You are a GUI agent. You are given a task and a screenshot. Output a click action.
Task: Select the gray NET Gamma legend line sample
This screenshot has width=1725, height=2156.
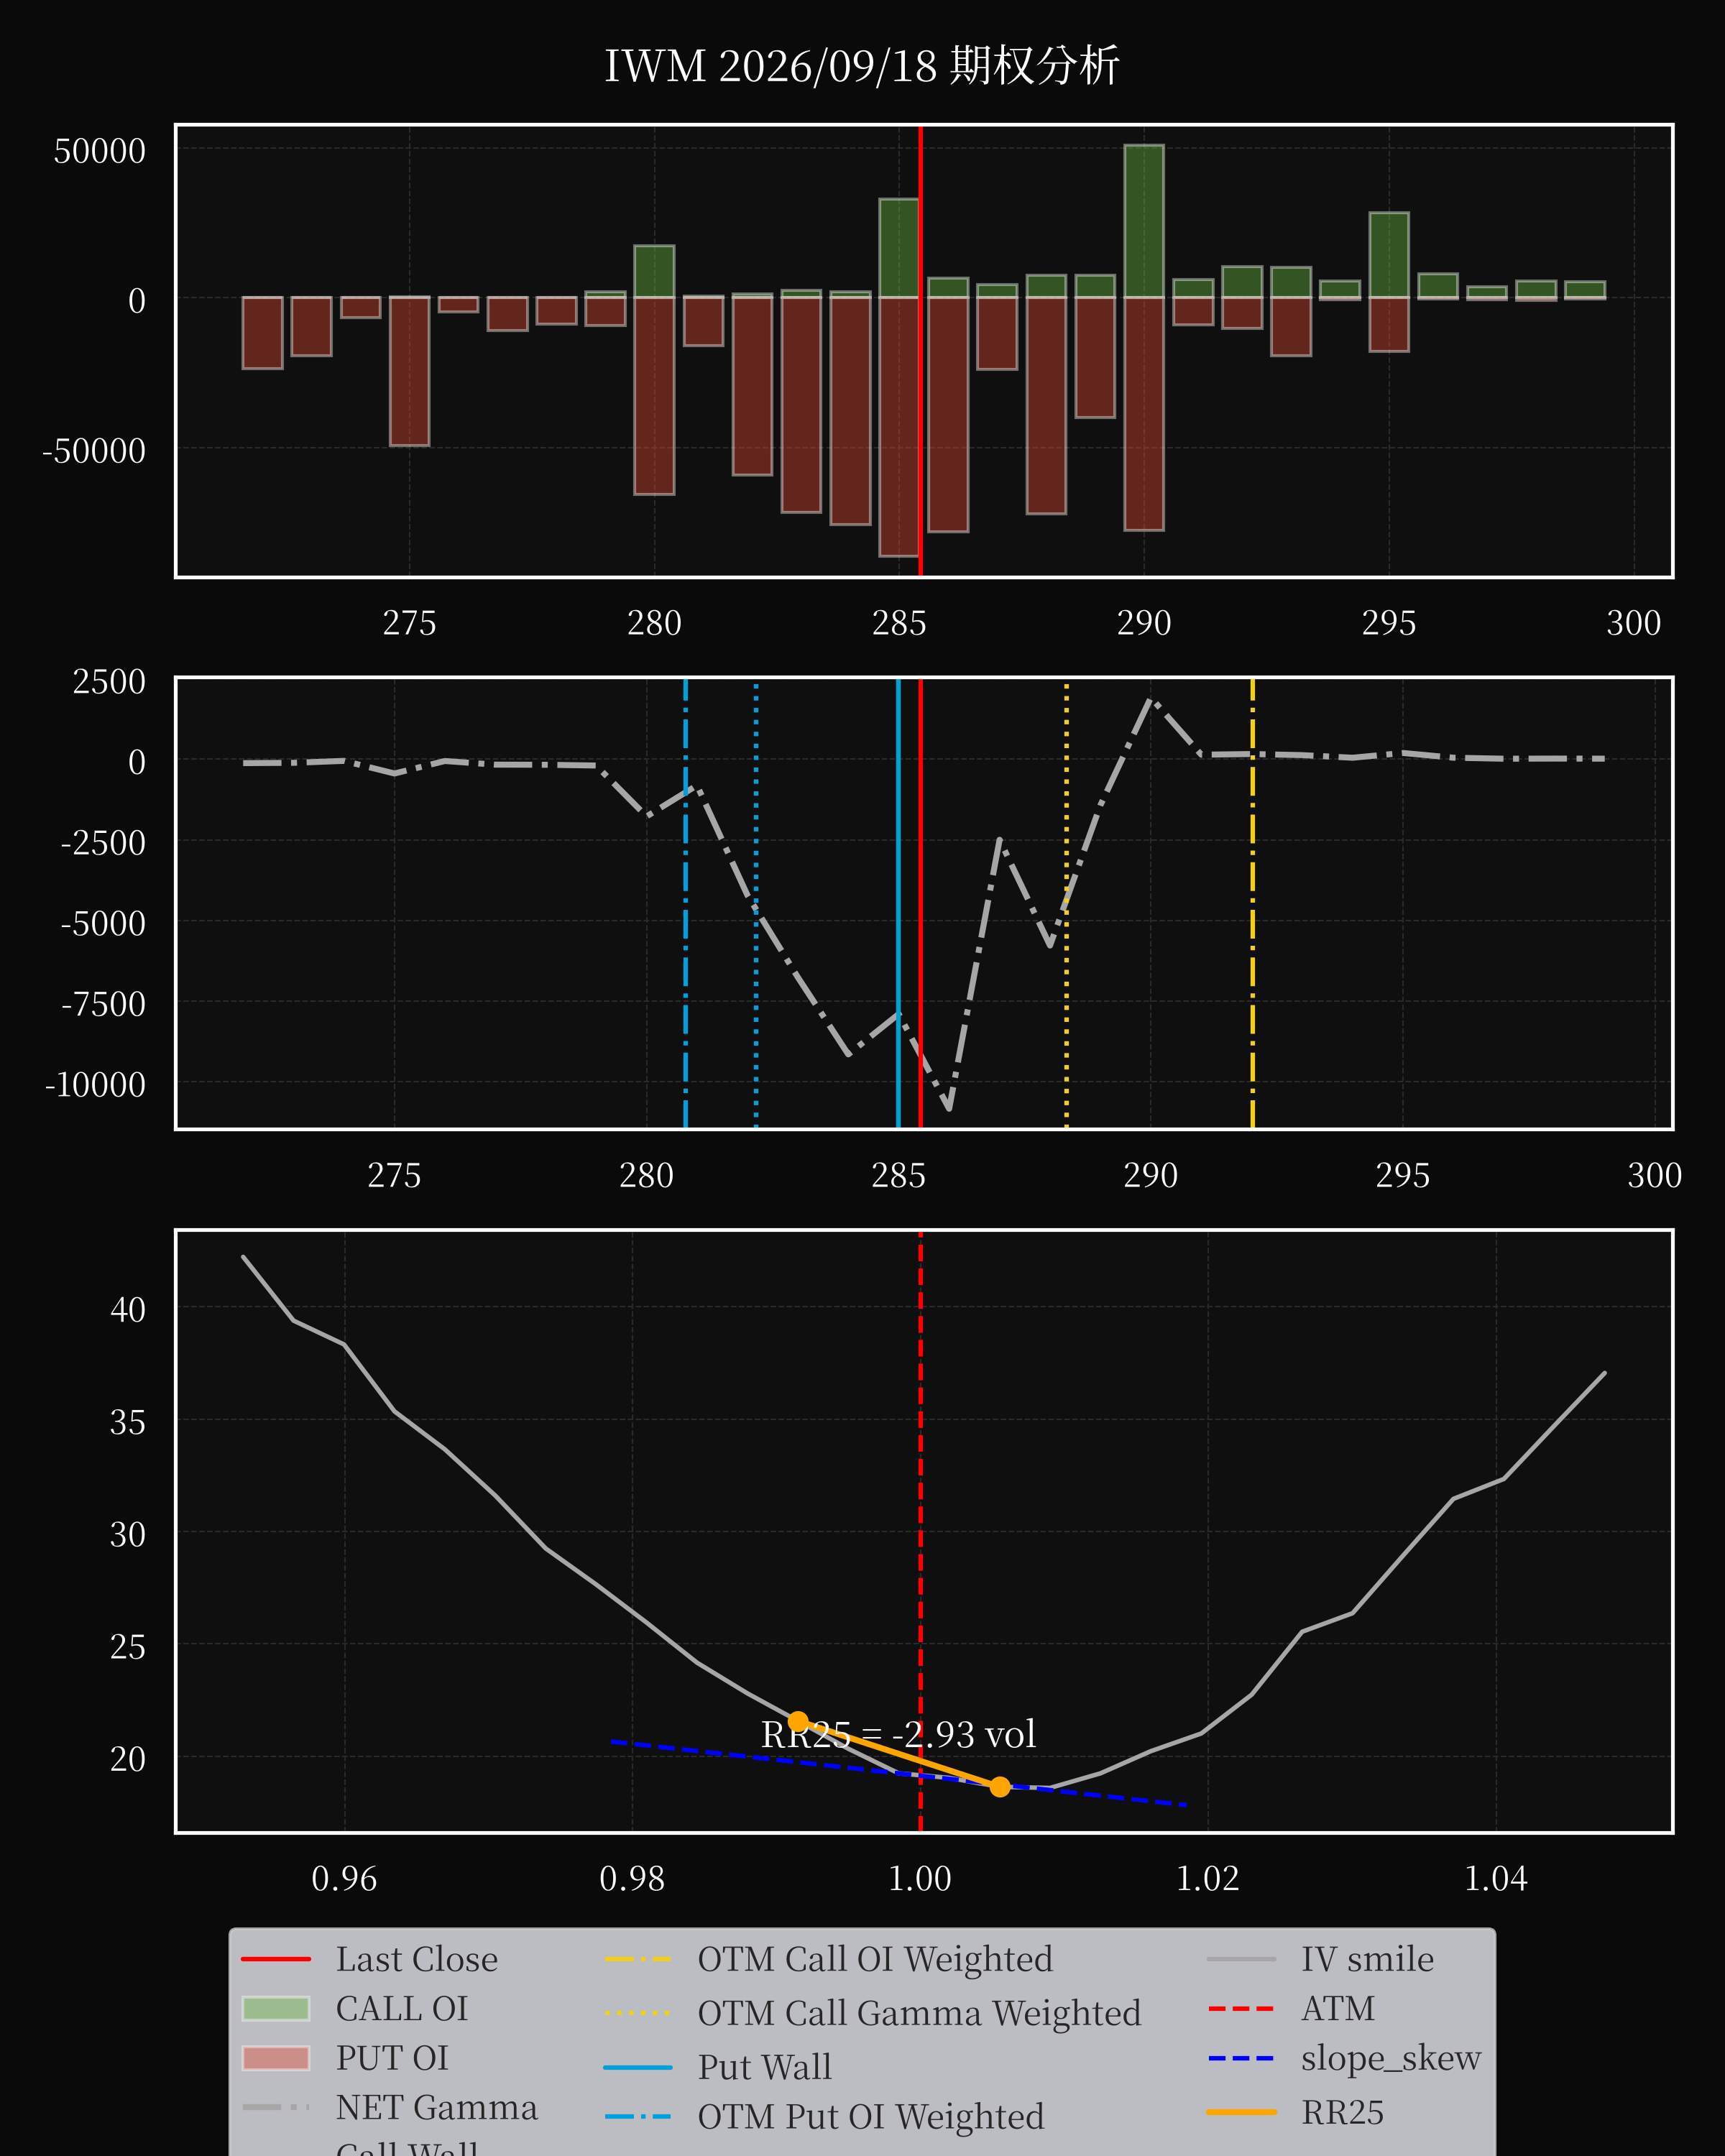coord(275,2107)
